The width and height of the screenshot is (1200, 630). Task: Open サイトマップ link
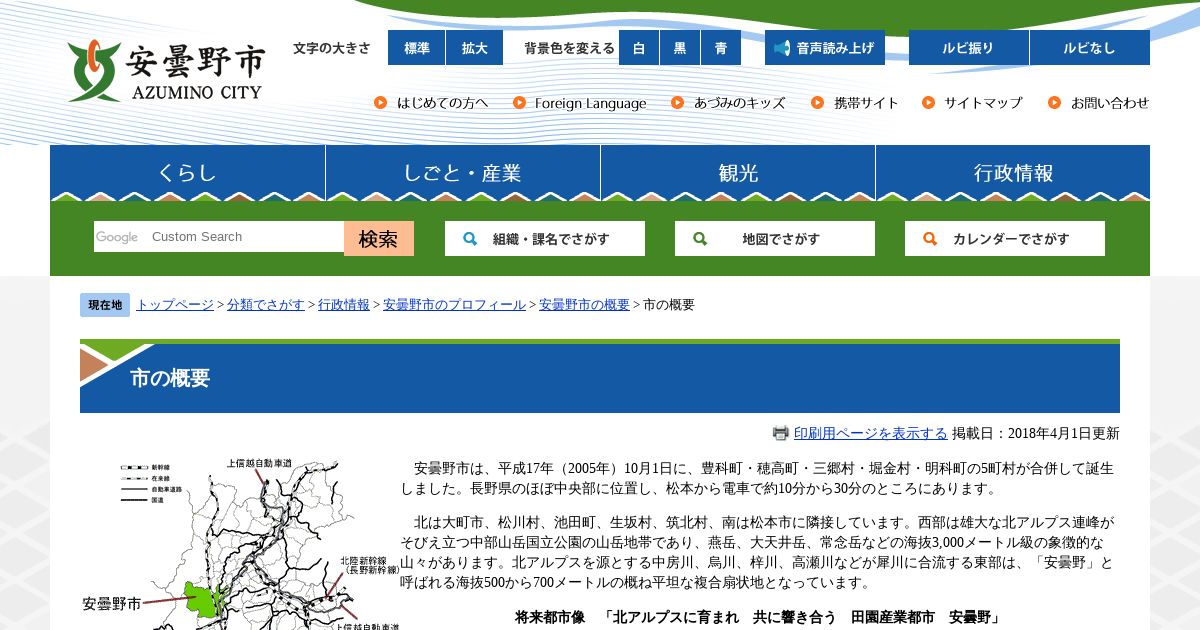click(983, 103)
